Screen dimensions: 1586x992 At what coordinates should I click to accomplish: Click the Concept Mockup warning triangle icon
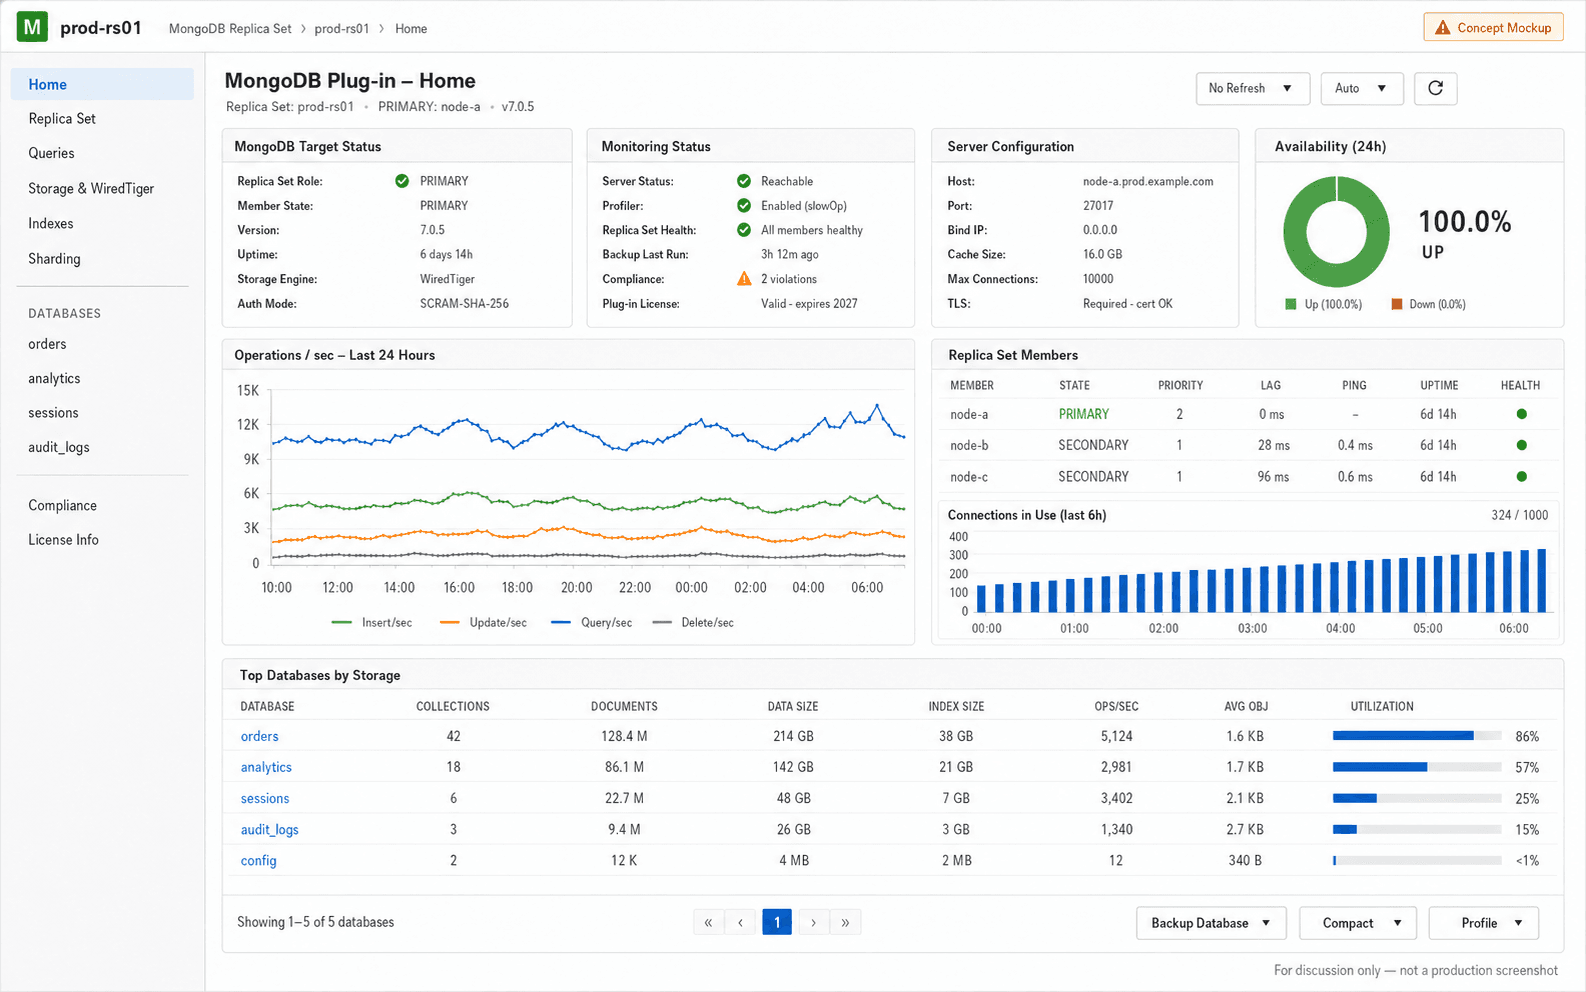(x=1442, y=28)
